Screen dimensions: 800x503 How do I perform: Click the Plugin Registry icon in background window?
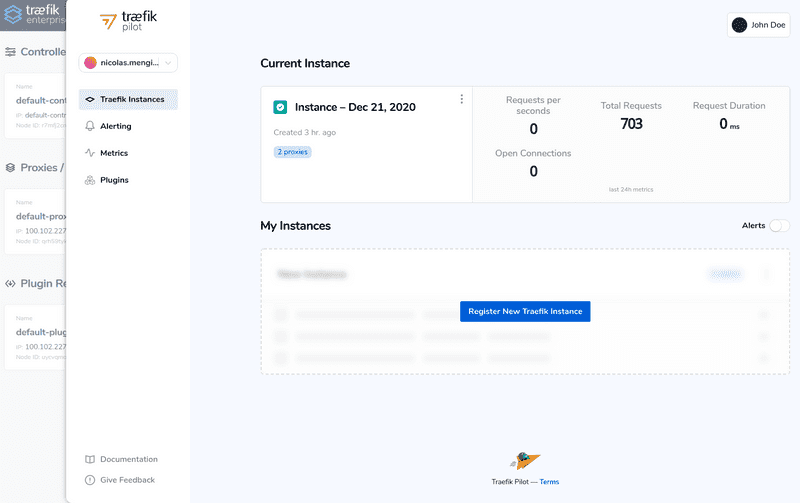10,284
